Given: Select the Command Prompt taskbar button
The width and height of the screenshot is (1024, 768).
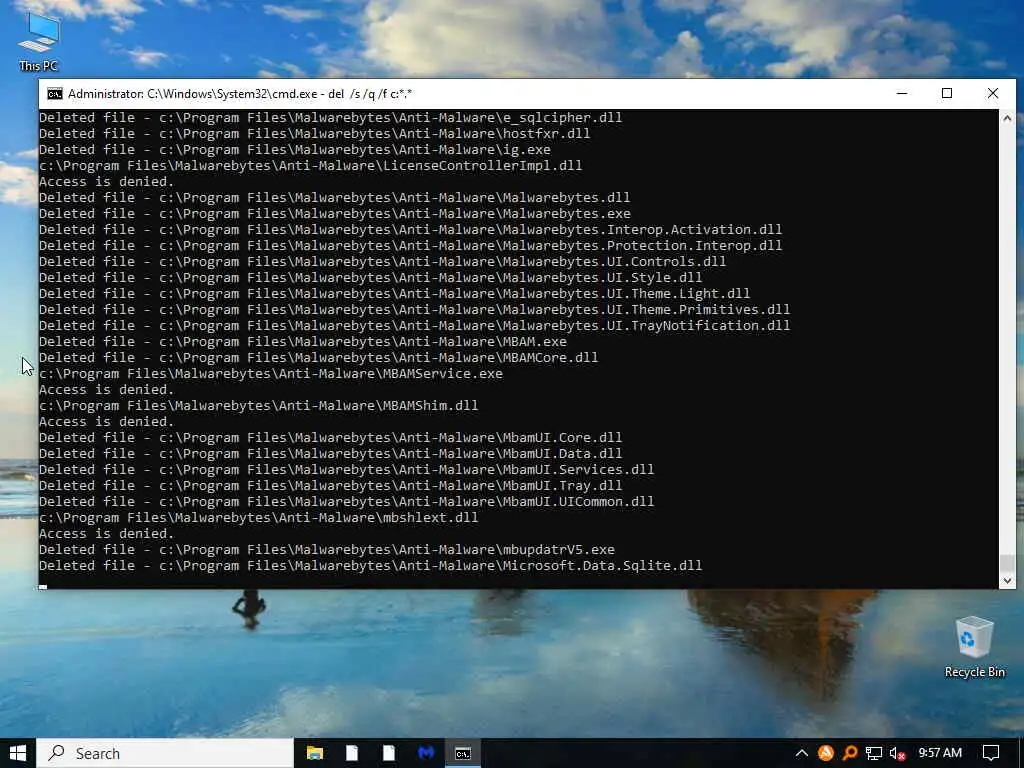Looking at the screenshot, I should pos(463,753).
